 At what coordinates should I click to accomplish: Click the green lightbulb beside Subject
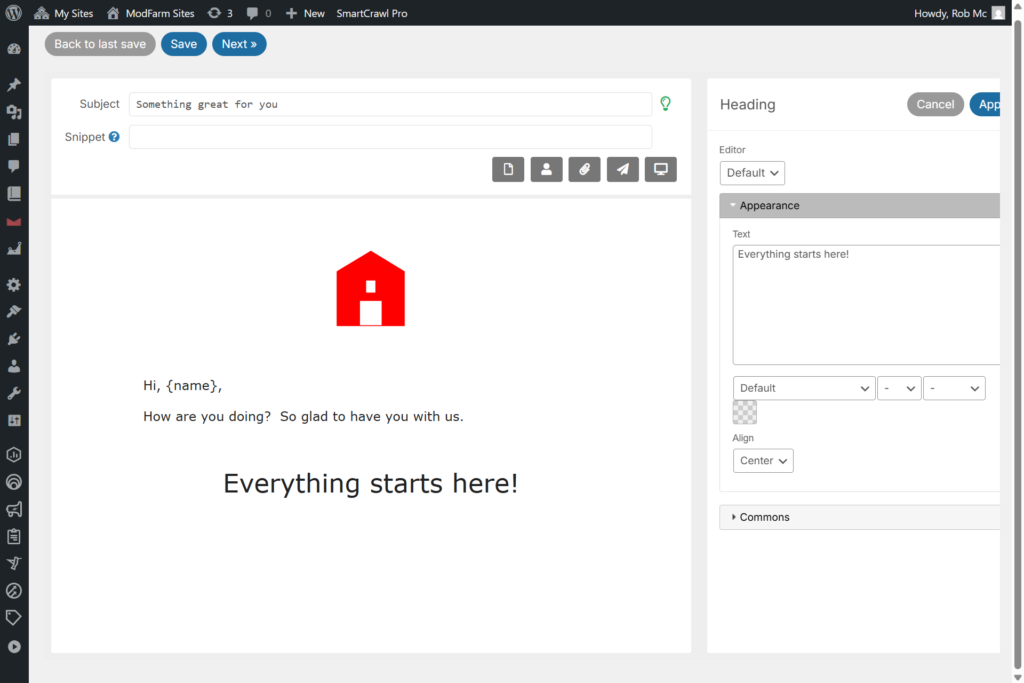pos(665,103)
